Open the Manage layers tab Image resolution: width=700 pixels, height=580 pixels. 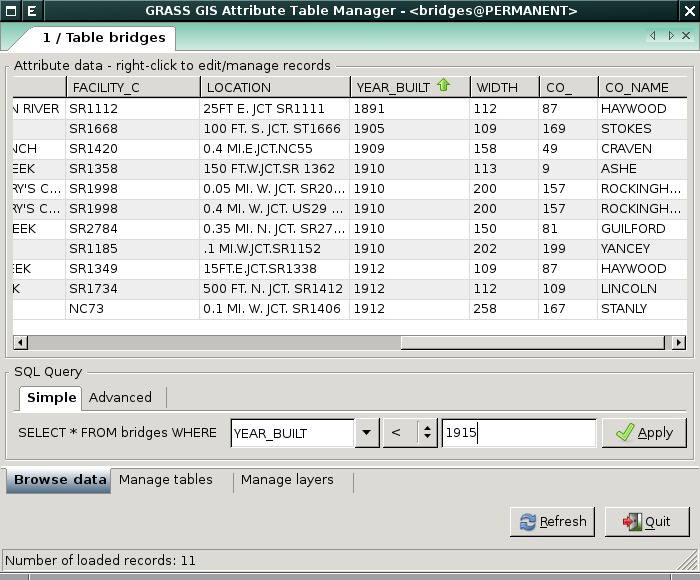click(x=287, y=480)
